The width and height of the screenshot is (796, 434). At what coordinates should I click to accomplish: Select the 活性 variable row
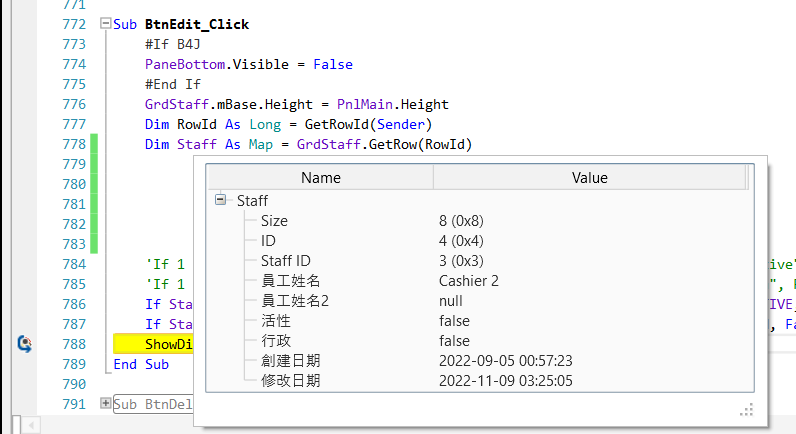pyautogui.click(x=274, y=321)
